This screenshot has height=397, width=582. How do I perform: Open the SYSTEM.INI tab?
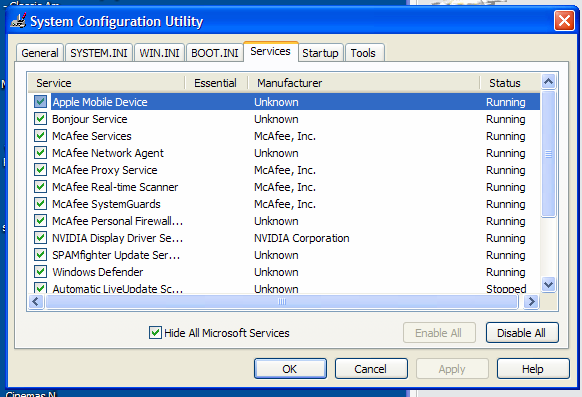[99, 53]
